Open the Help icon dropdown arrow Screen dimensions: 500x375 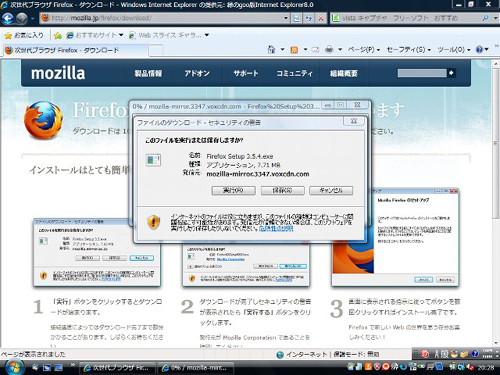point(486,50)
